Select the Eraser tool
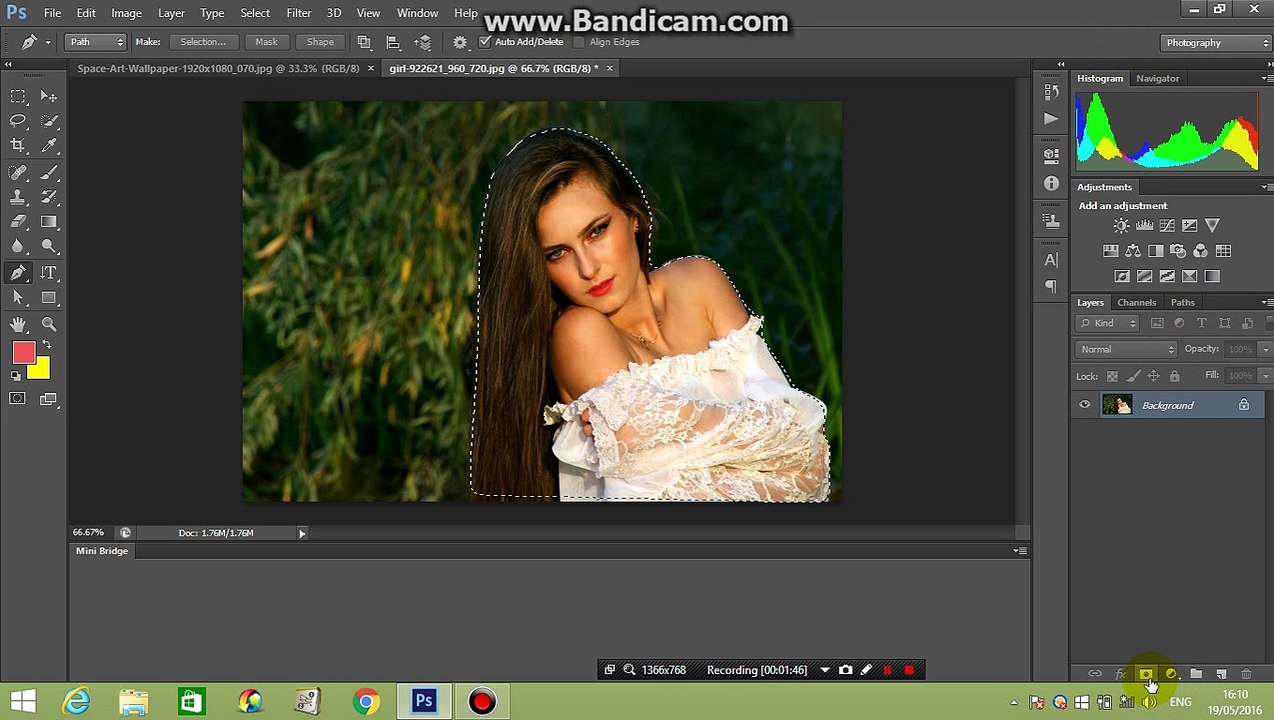 pos(18,222)
